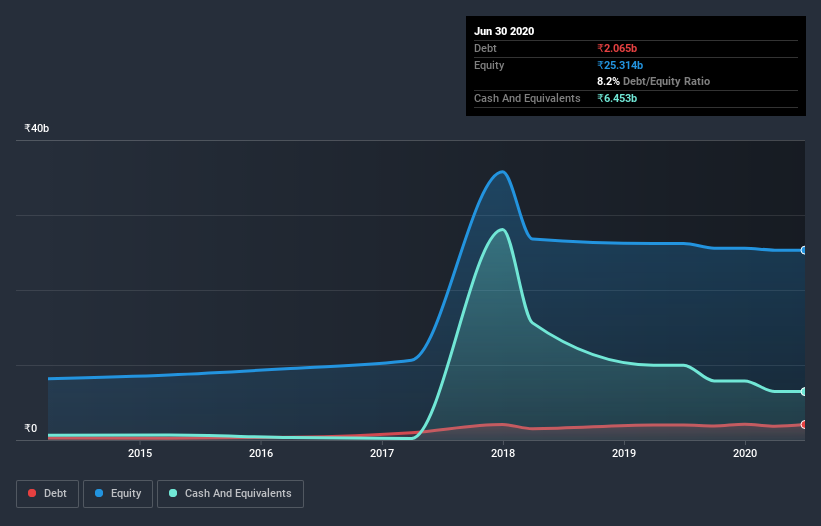821x526 pixels.
Task: Click the Equity label in tooltip
Action: coord(489,65)
